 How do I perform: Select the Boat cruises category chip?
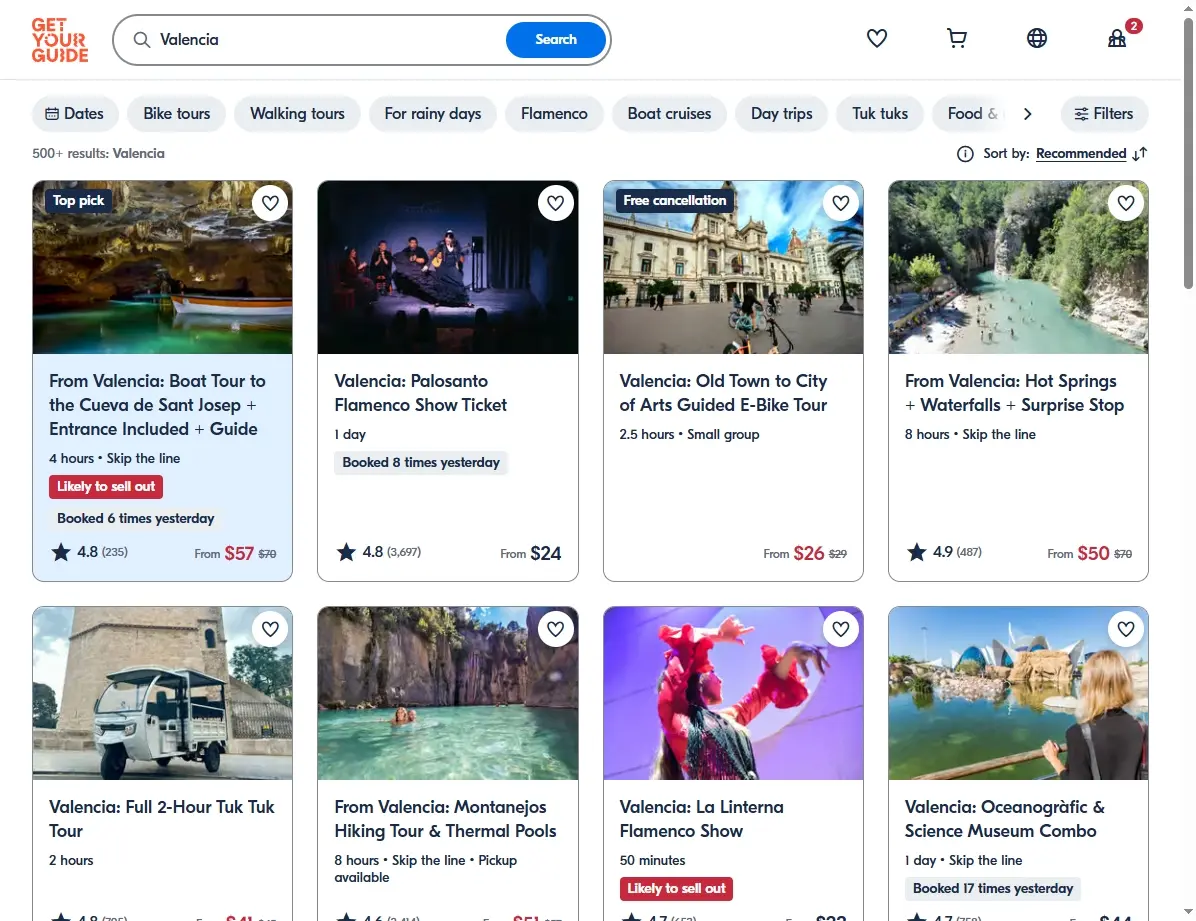[x=669, y=114]
